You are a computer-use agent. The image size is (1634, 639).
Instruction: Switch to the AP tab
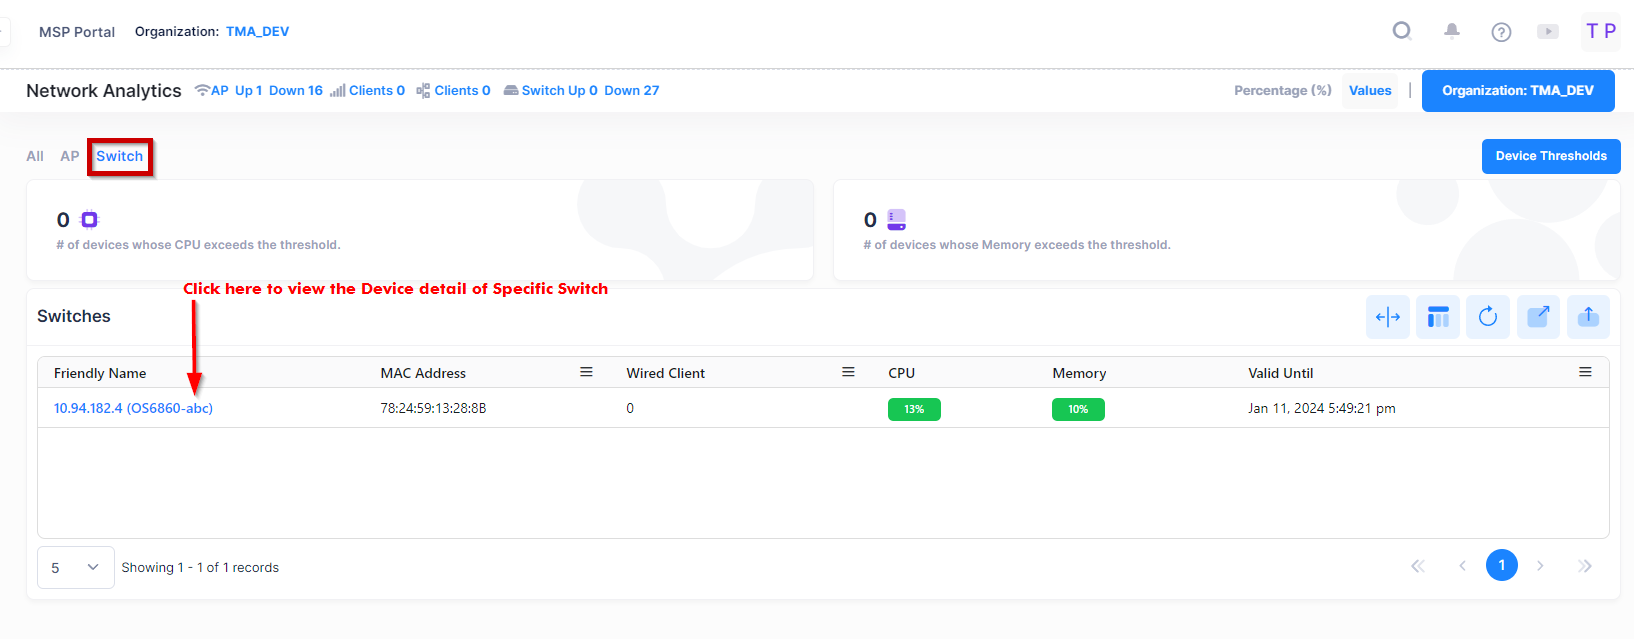[69, 156]
